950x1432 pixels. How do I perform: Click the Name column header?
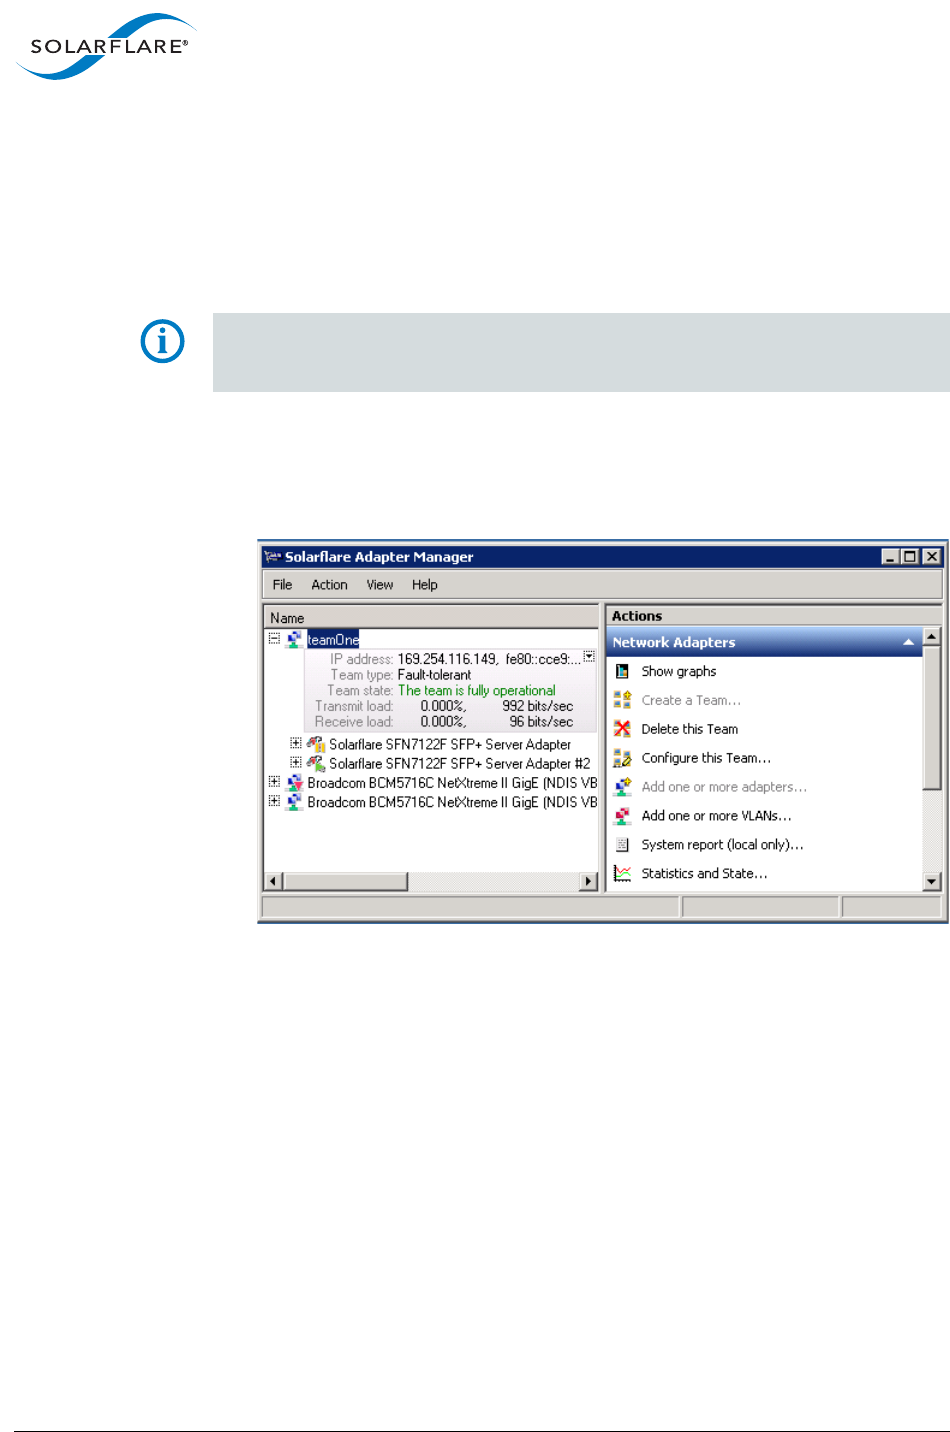click(430, 618)
